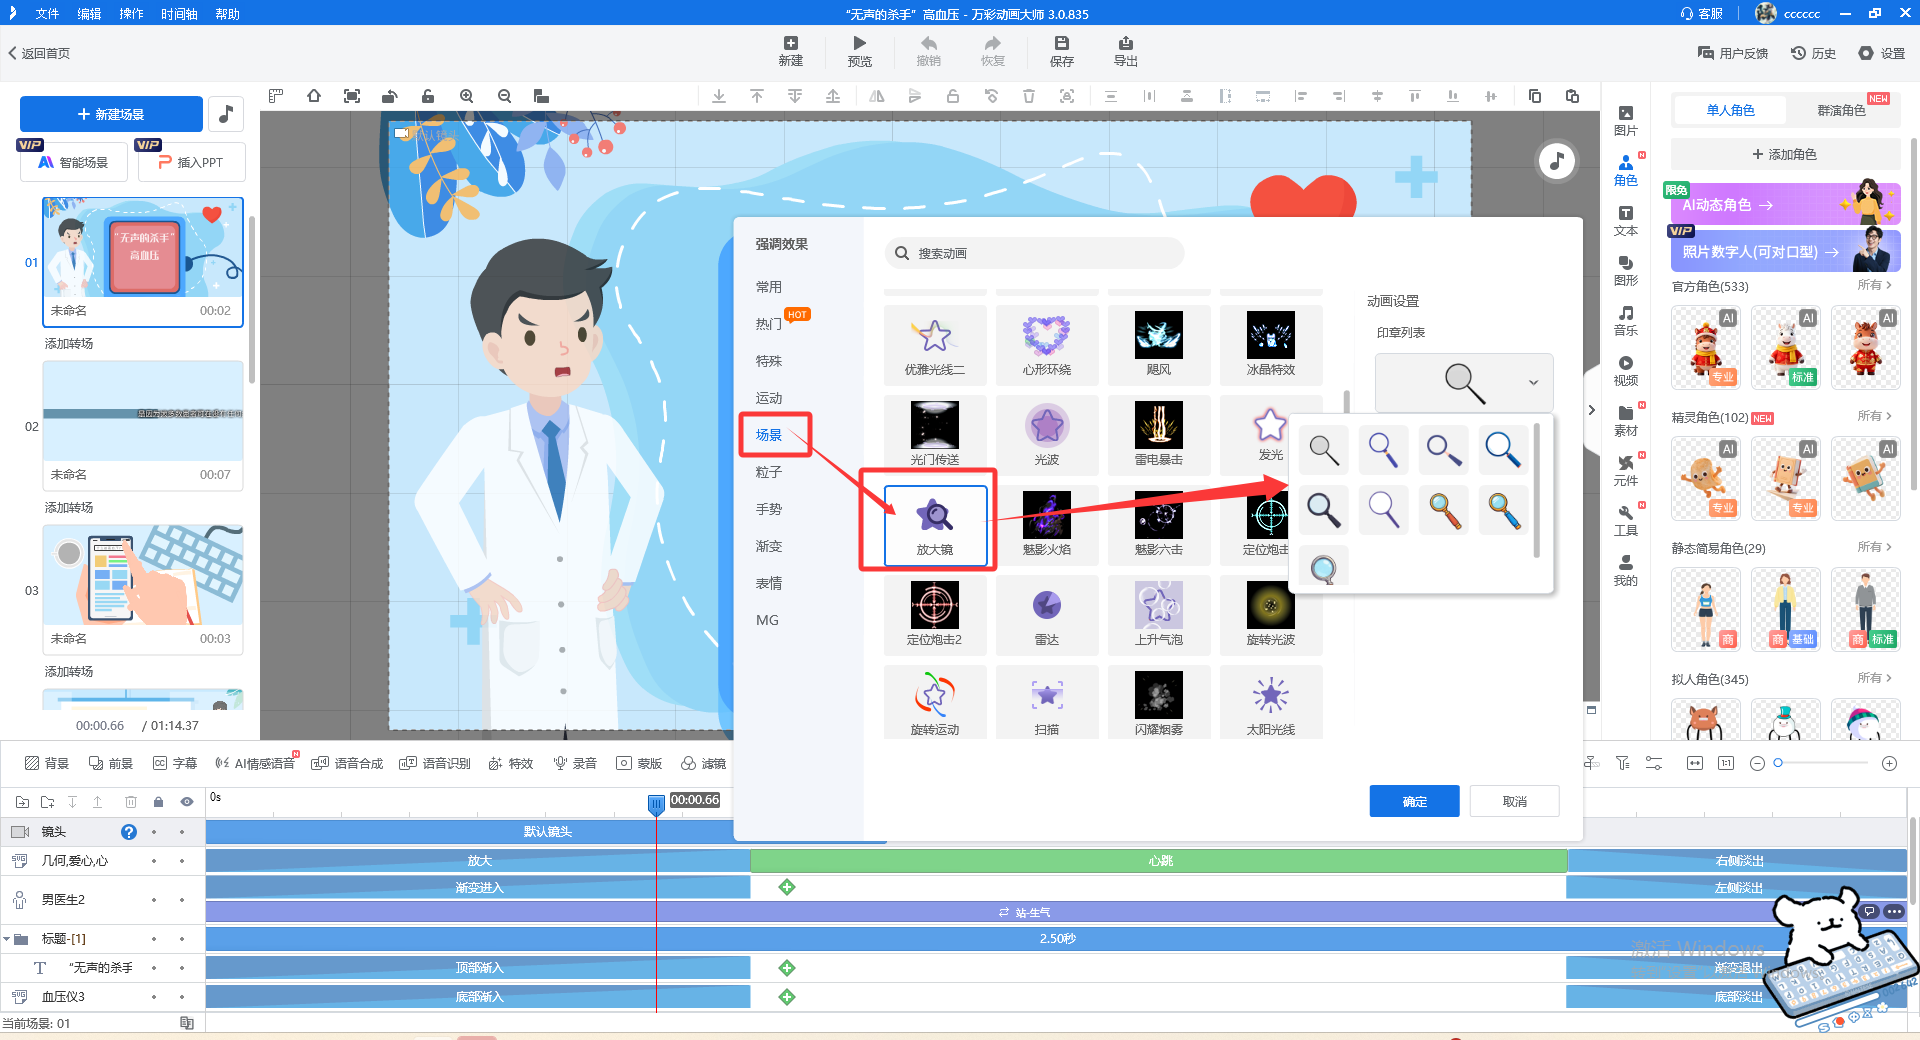
Task: Toggle the timeline eye visibility icon
Action: pyautogui.click(x=186, y=802)
